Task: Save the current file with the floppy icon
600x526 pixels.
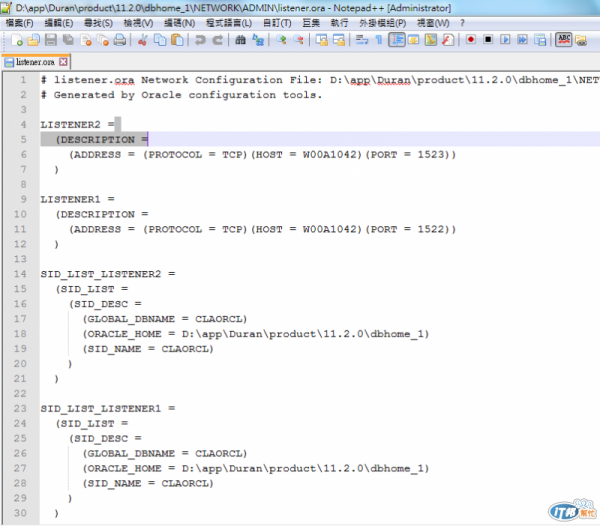Action: (51, 40)
